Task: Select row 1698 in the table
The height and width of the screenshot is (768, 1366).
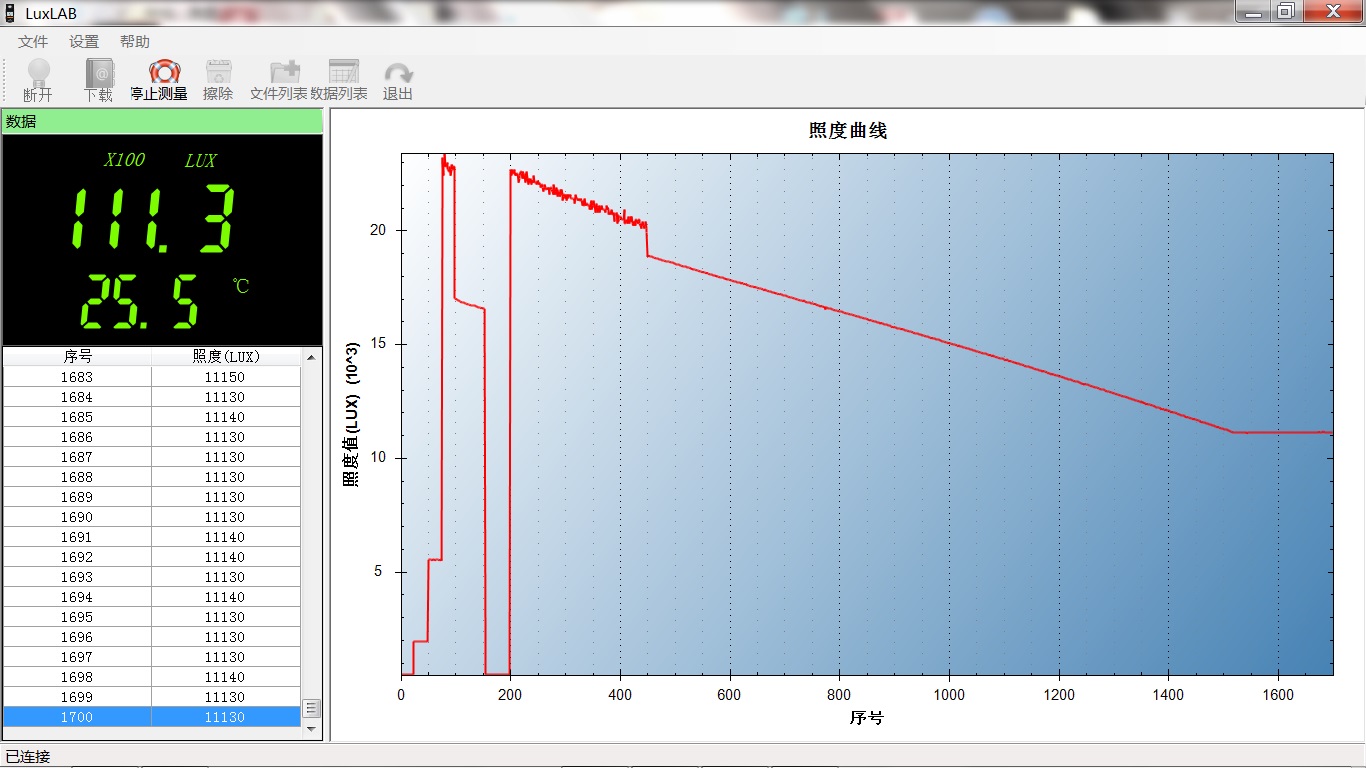Action: (x=152, y=677)
